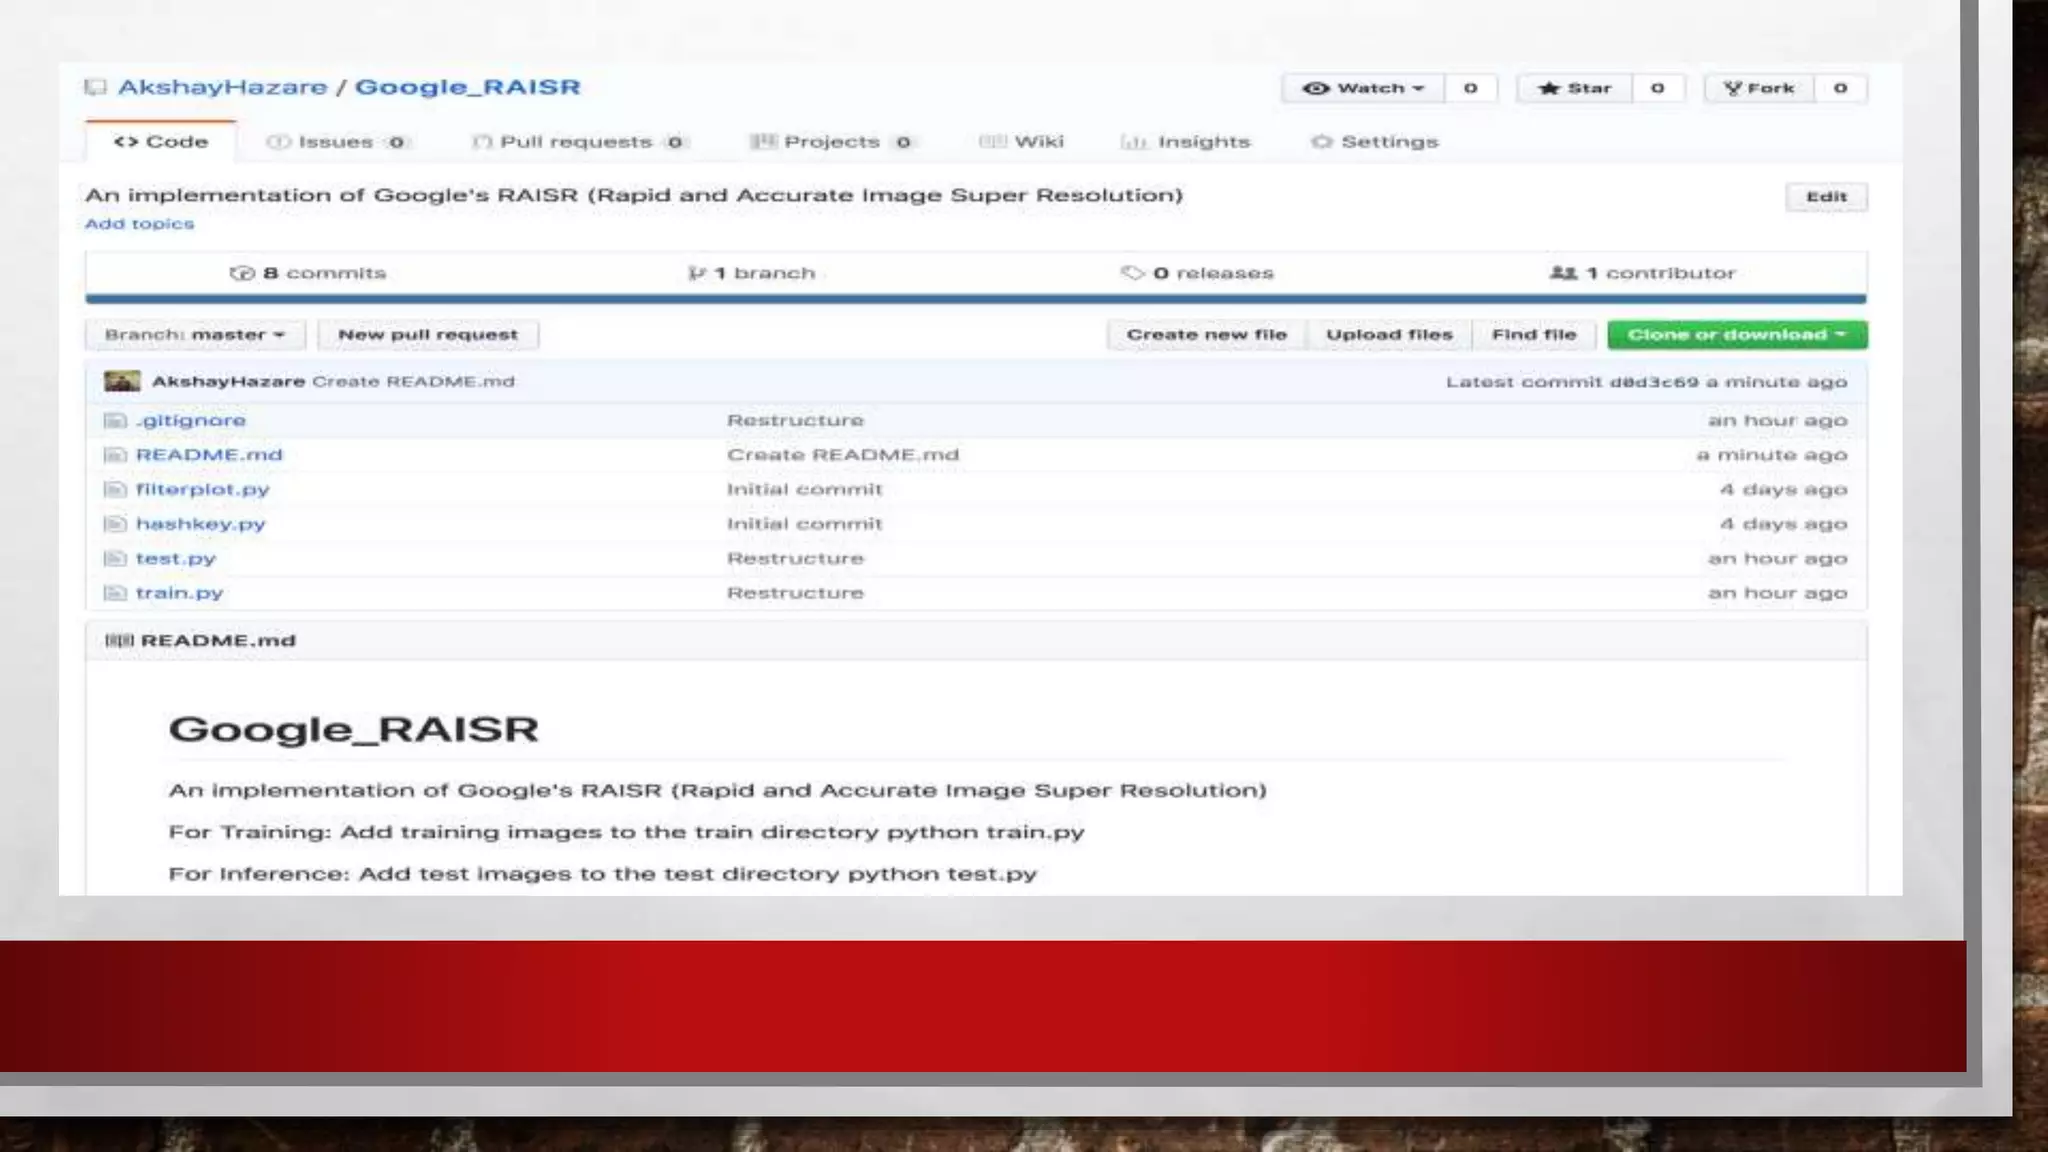The width and height of the screenshot is (2048, 1152).
Task: Open the Watch notifications dropdown
Action: coord(1363,88)
